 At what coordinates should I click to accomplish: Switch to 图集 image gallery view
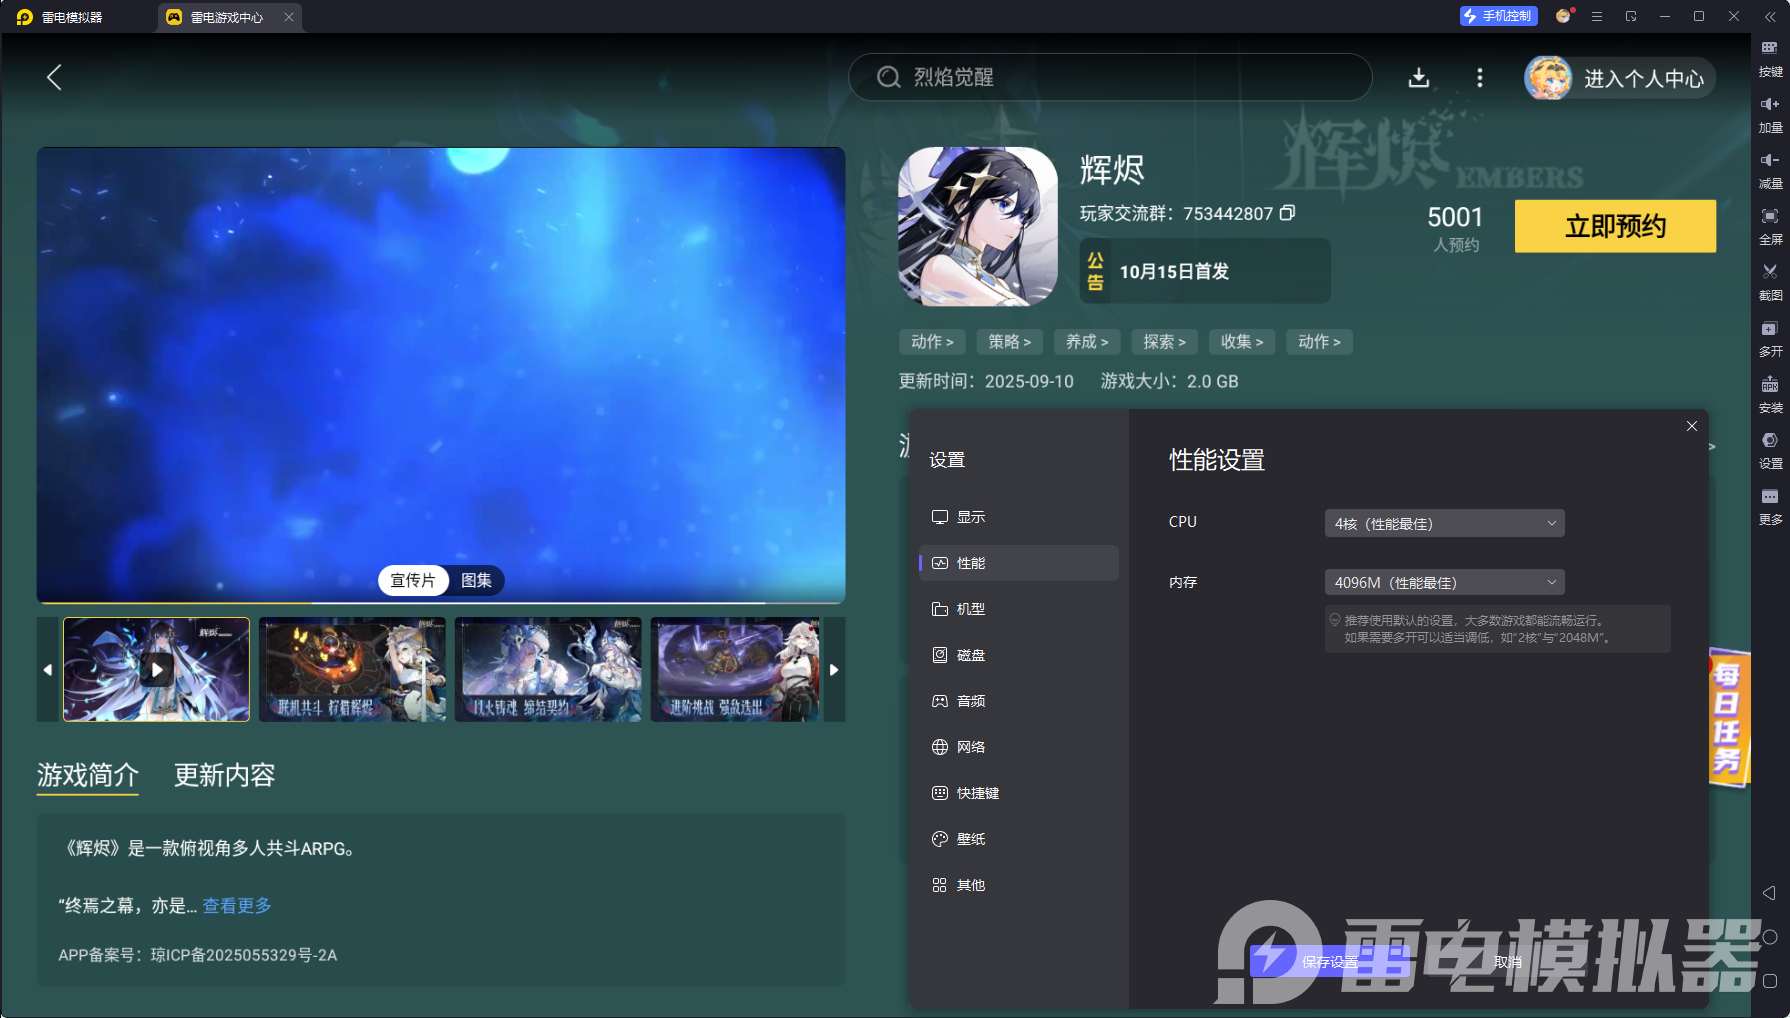[x=478, y=580]
